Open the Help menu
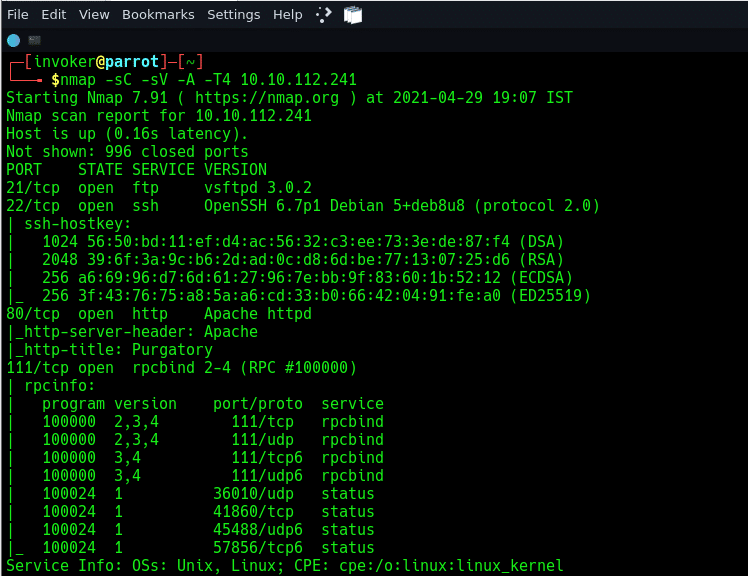The image size is (748, 576). point(287,15)
